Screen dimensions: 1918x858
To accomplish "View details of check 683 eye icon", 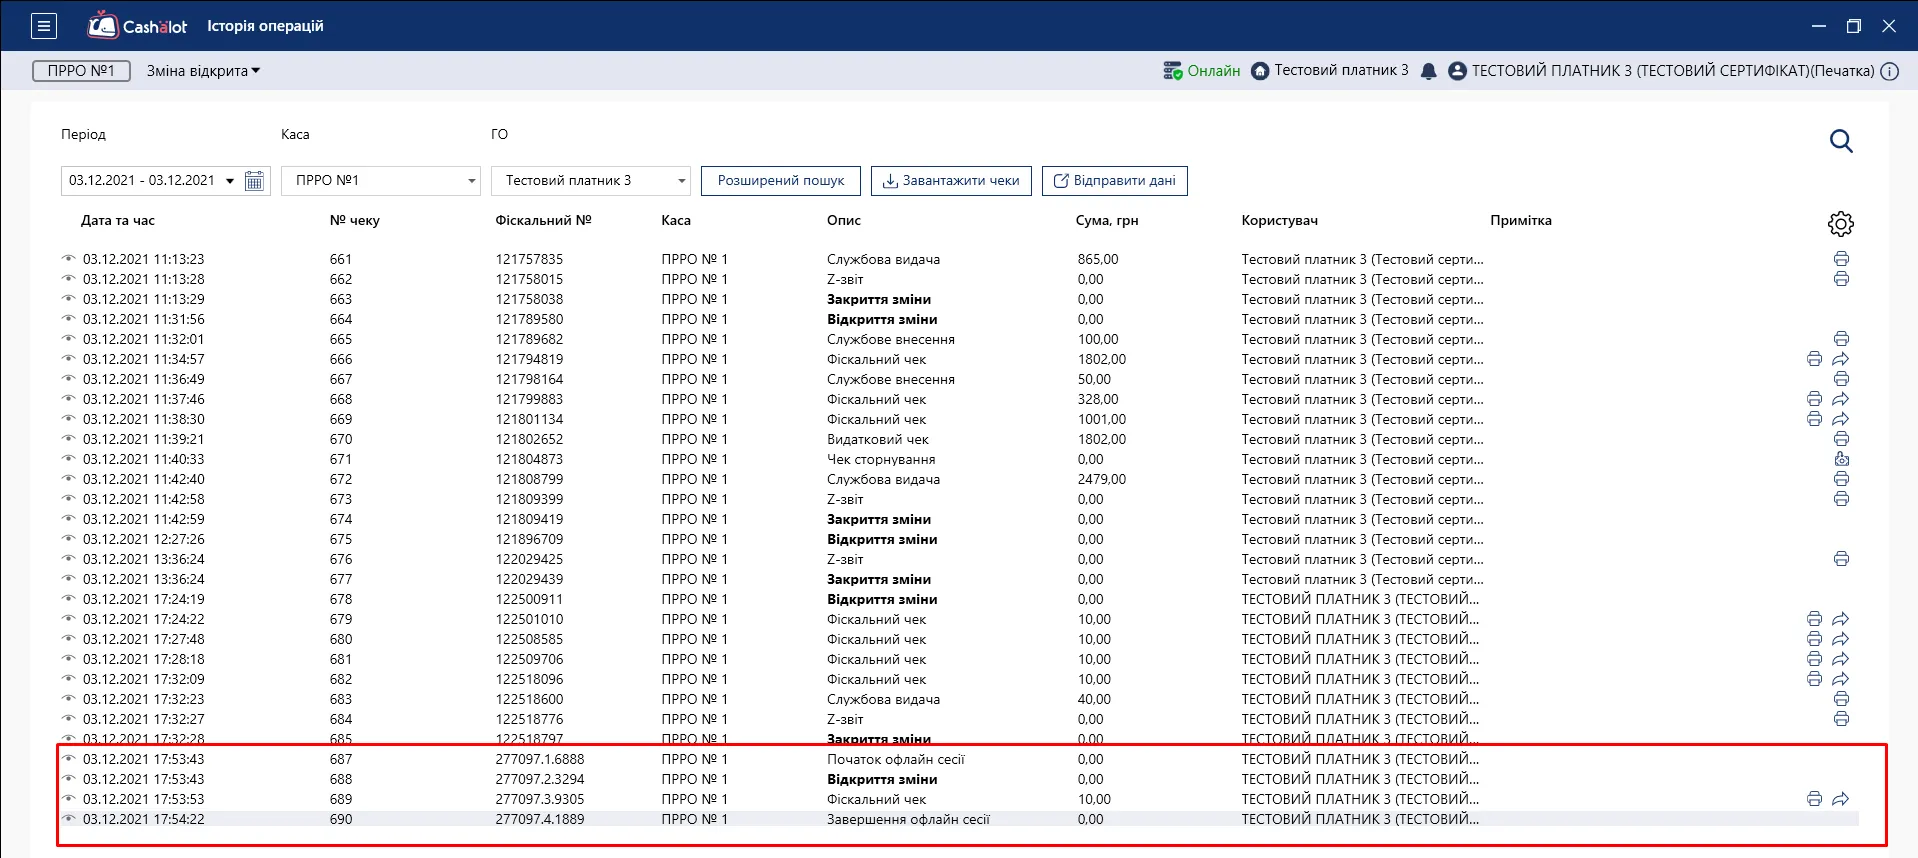I will (69, 698).
